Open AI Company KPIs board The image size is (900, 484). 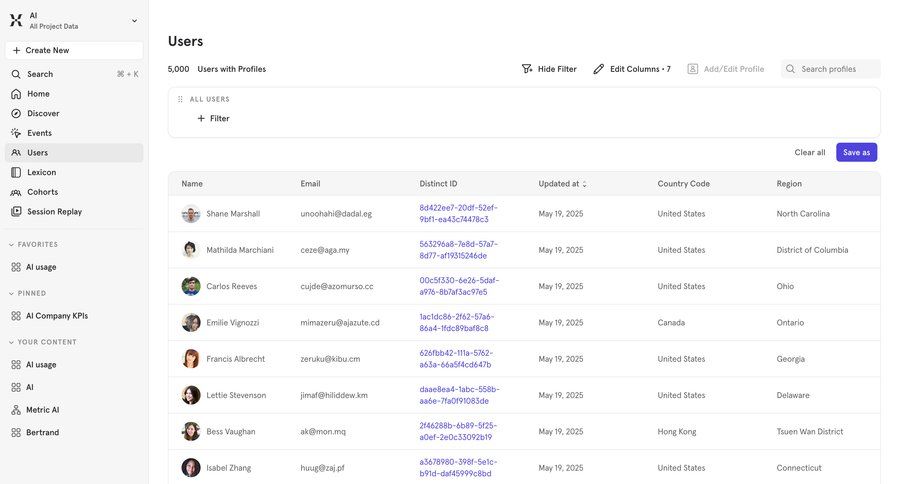click(57, 316)
